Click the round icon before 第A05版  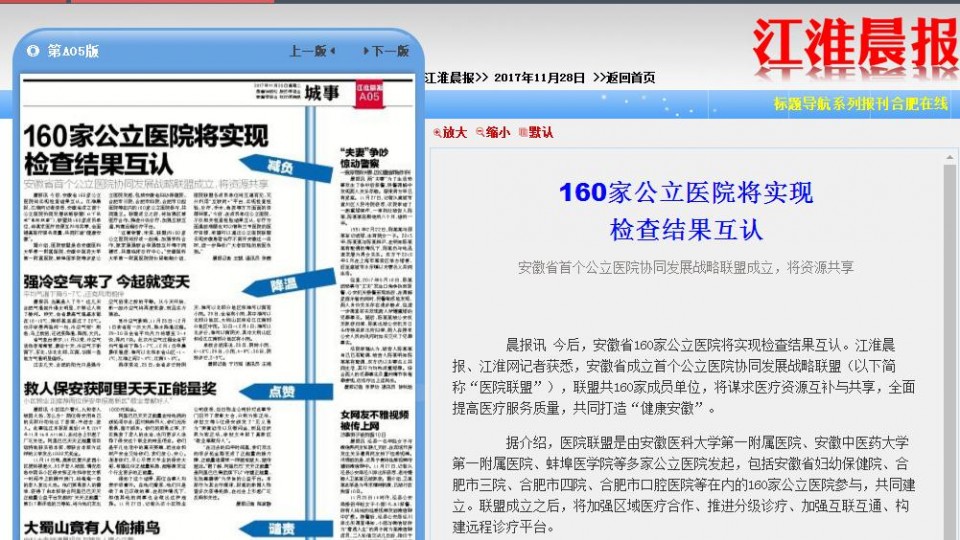pos(33,50)
